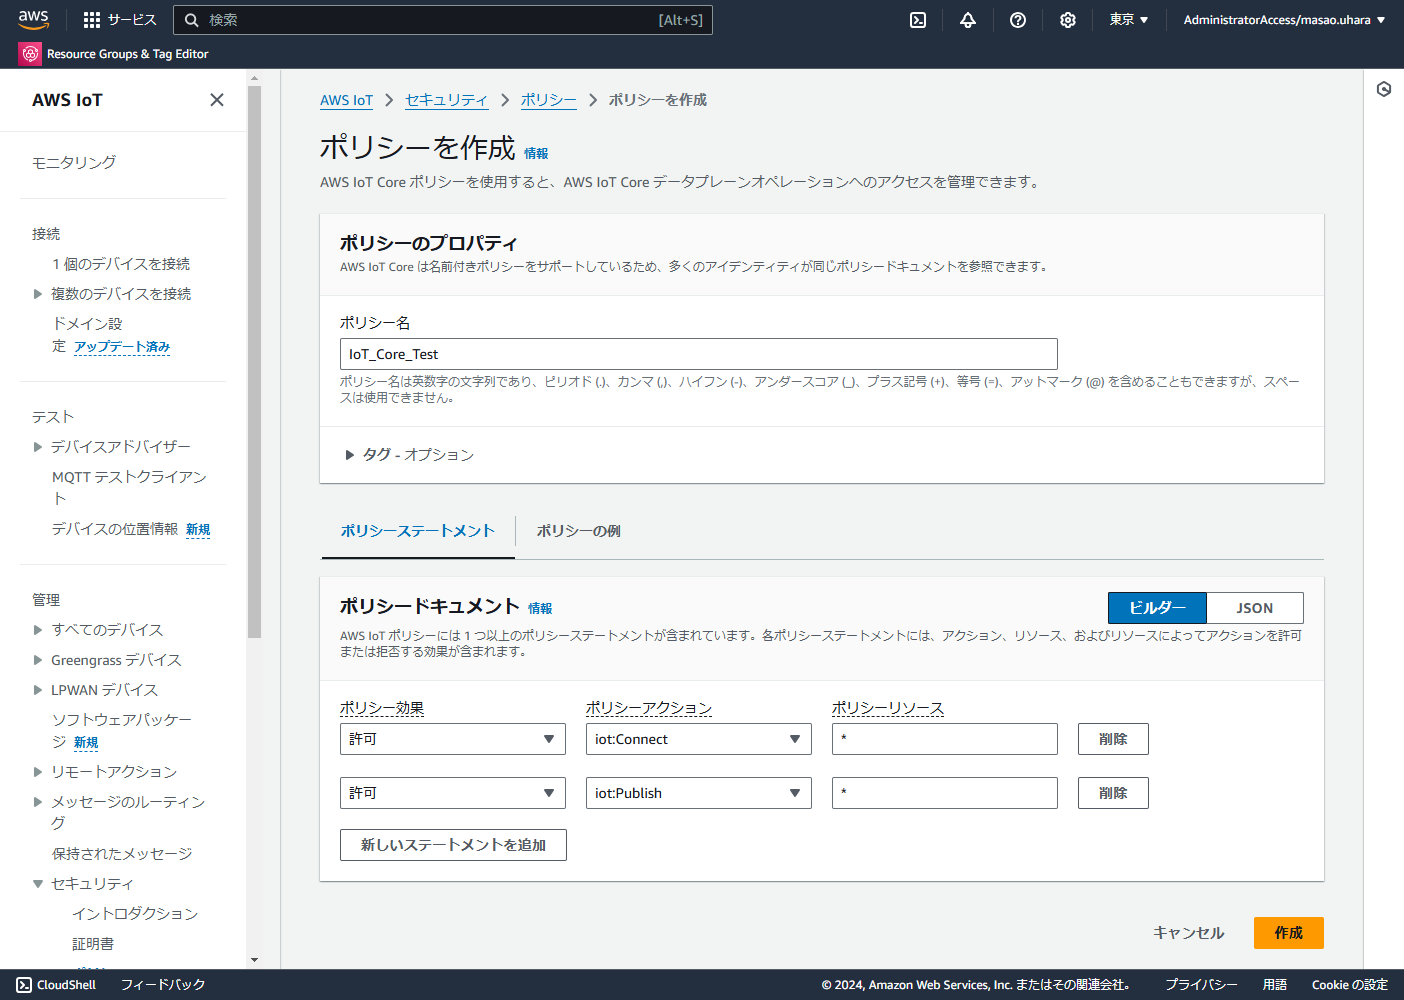Open ソフトウェアパッケージ in sidebar
Viewport: 1404px width, 1000px height.
click(121, 731)
